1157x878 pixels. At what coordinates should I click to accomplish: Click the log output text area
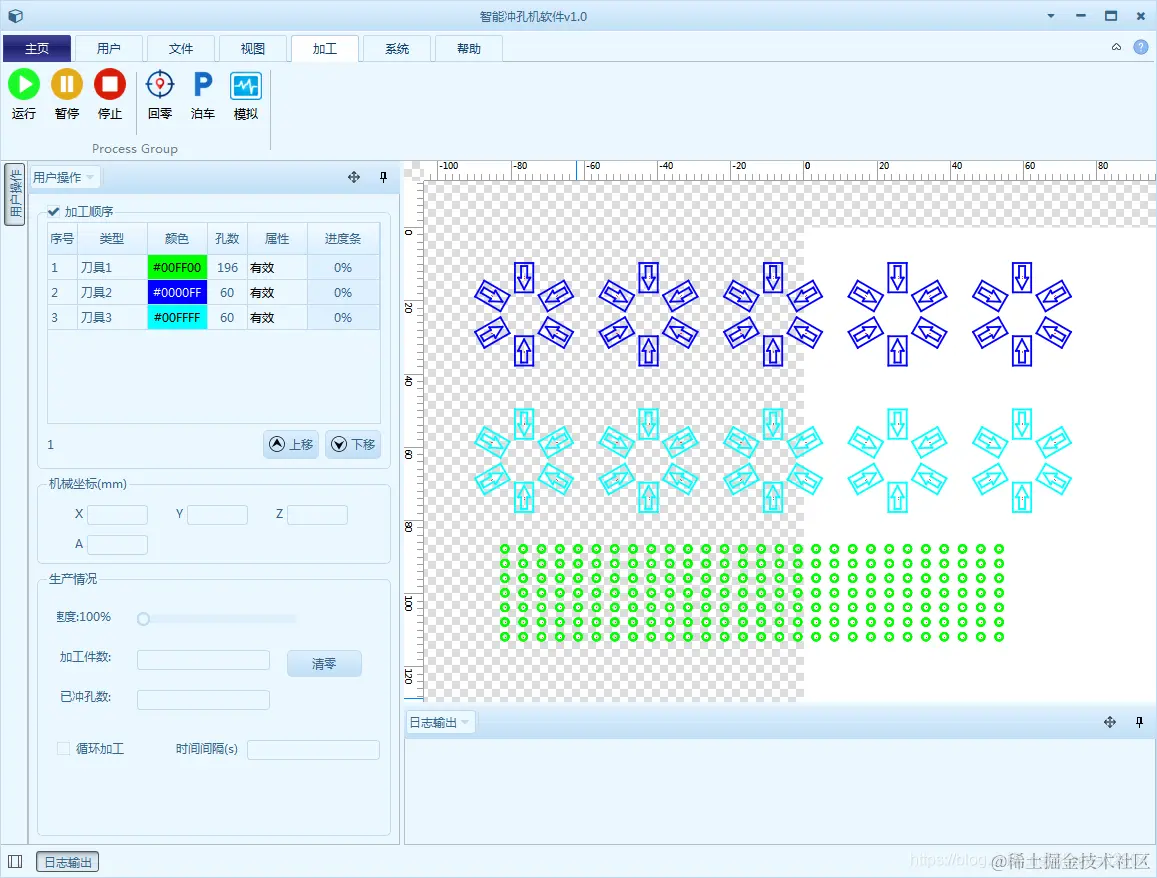coord(780,791)
